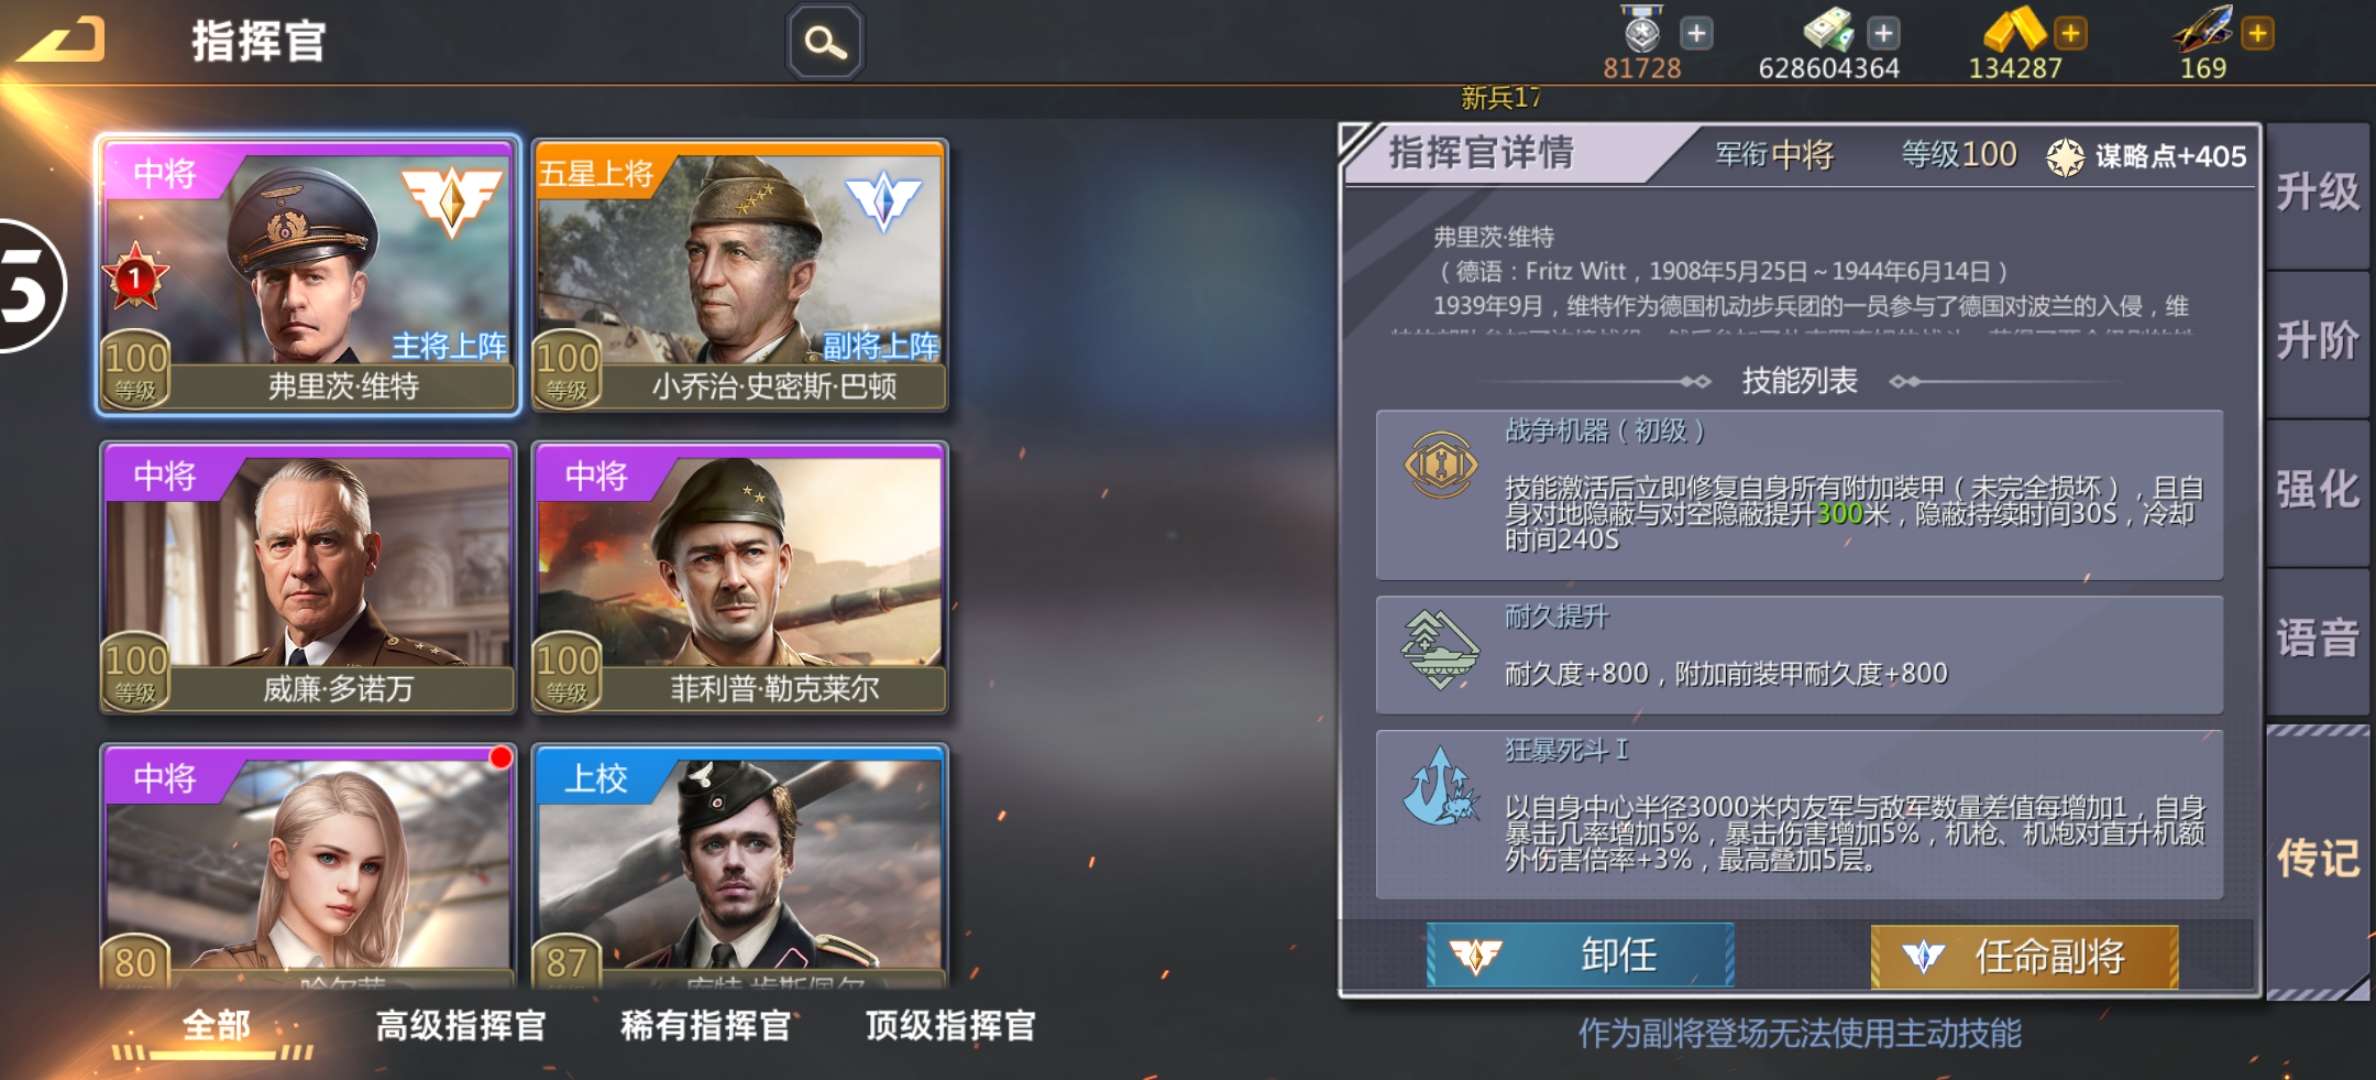
Task: Click the 卸任 dismiss button
Action: pyautogui.click(x=1580, y=955)
